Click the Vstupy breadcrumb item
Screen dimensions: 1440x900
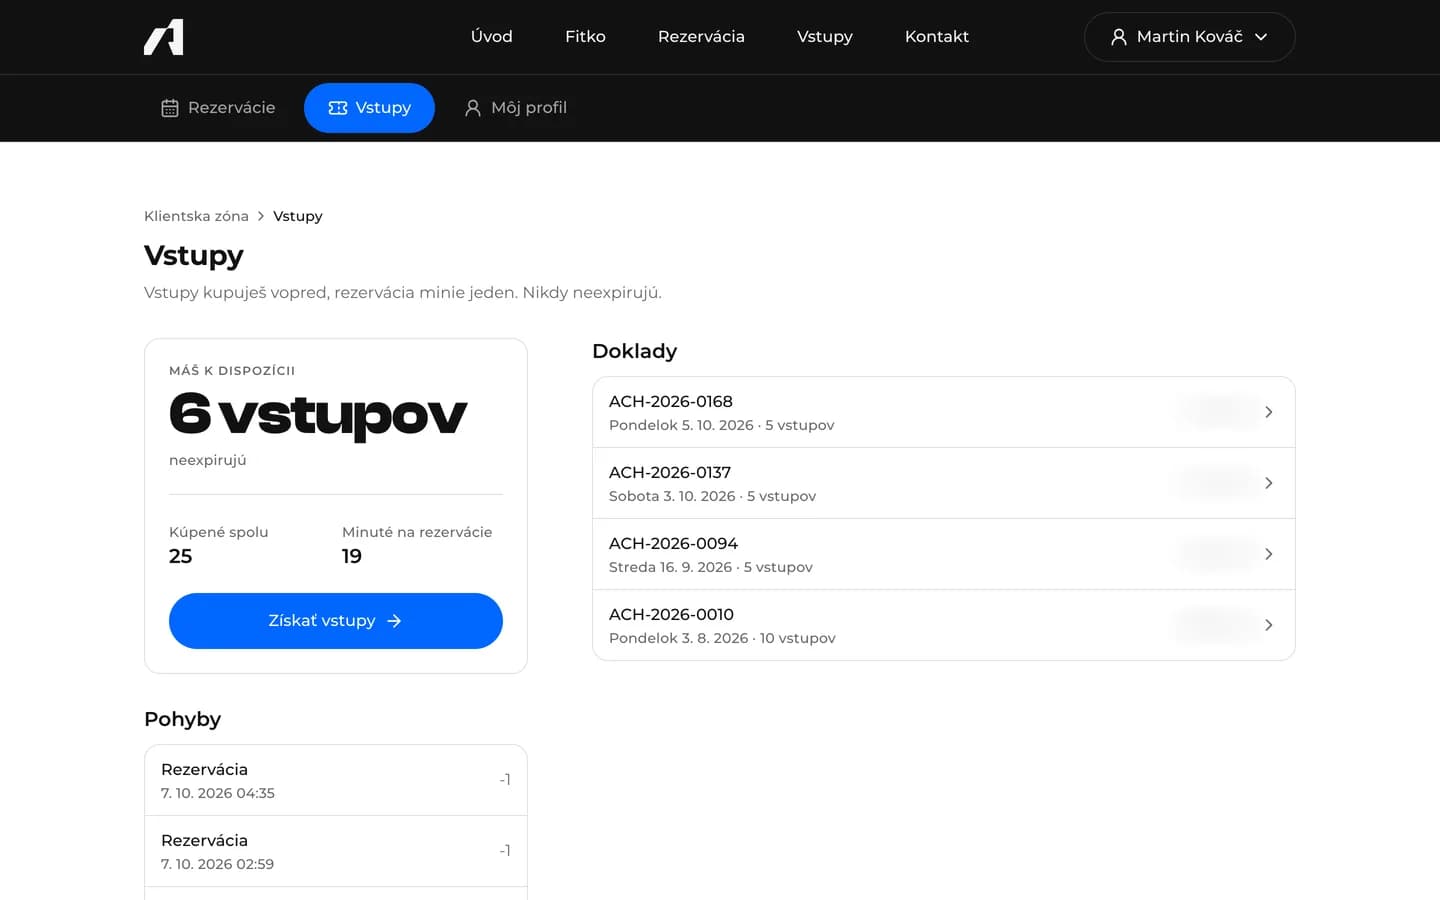tap(298, 216)
